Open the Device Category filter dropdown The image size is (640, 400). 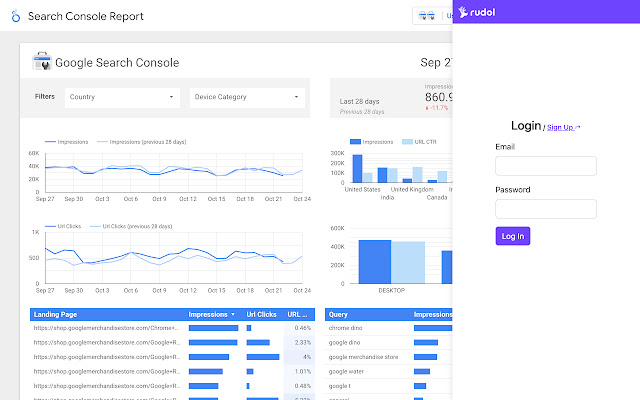click(247, 97)
